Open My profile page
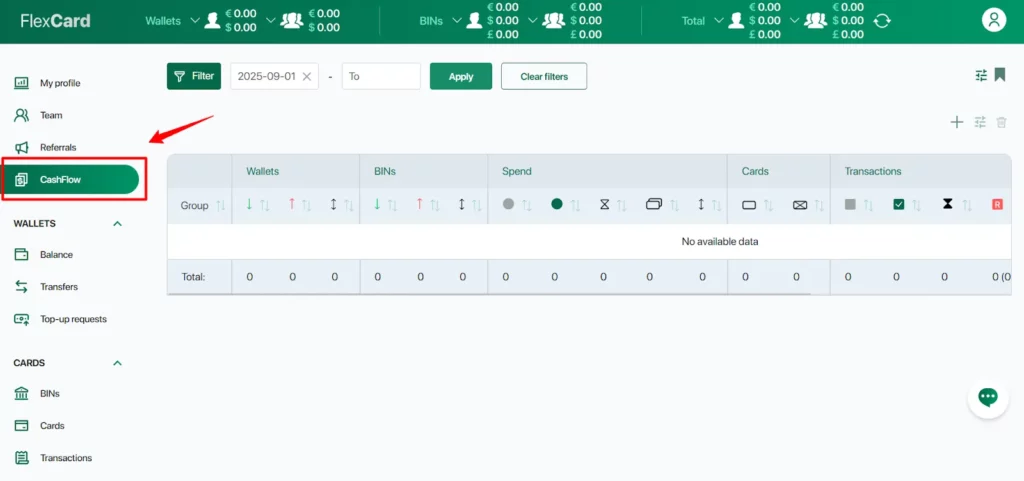1024x481 pixels. [60, 83]
